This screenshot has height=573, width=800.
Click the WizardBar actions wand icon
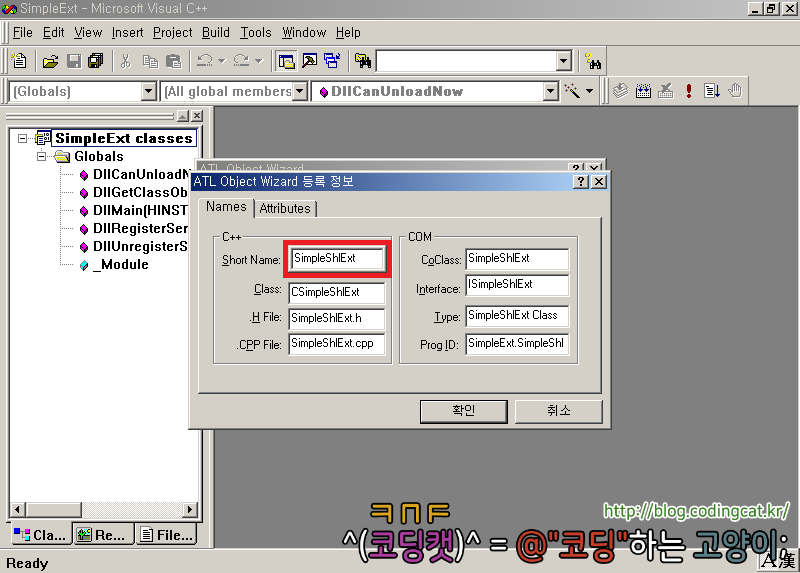click(x=572, y=91)
